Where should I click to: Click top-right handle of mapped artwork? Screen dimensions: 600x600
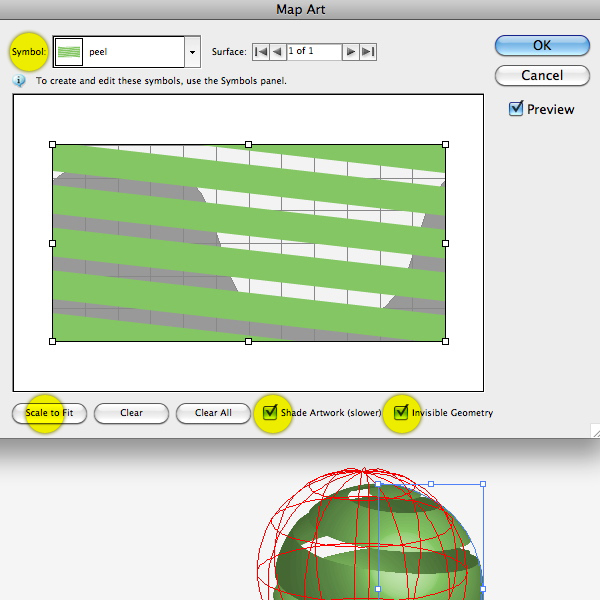tap(445, 144)
